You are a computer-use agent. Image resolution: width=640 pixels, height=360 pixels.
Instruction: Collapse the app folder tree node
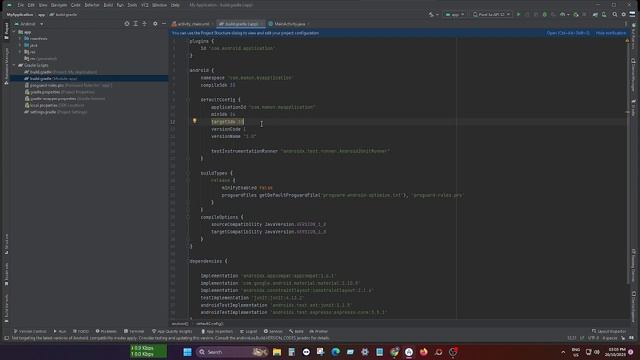[x=15, y=32]
